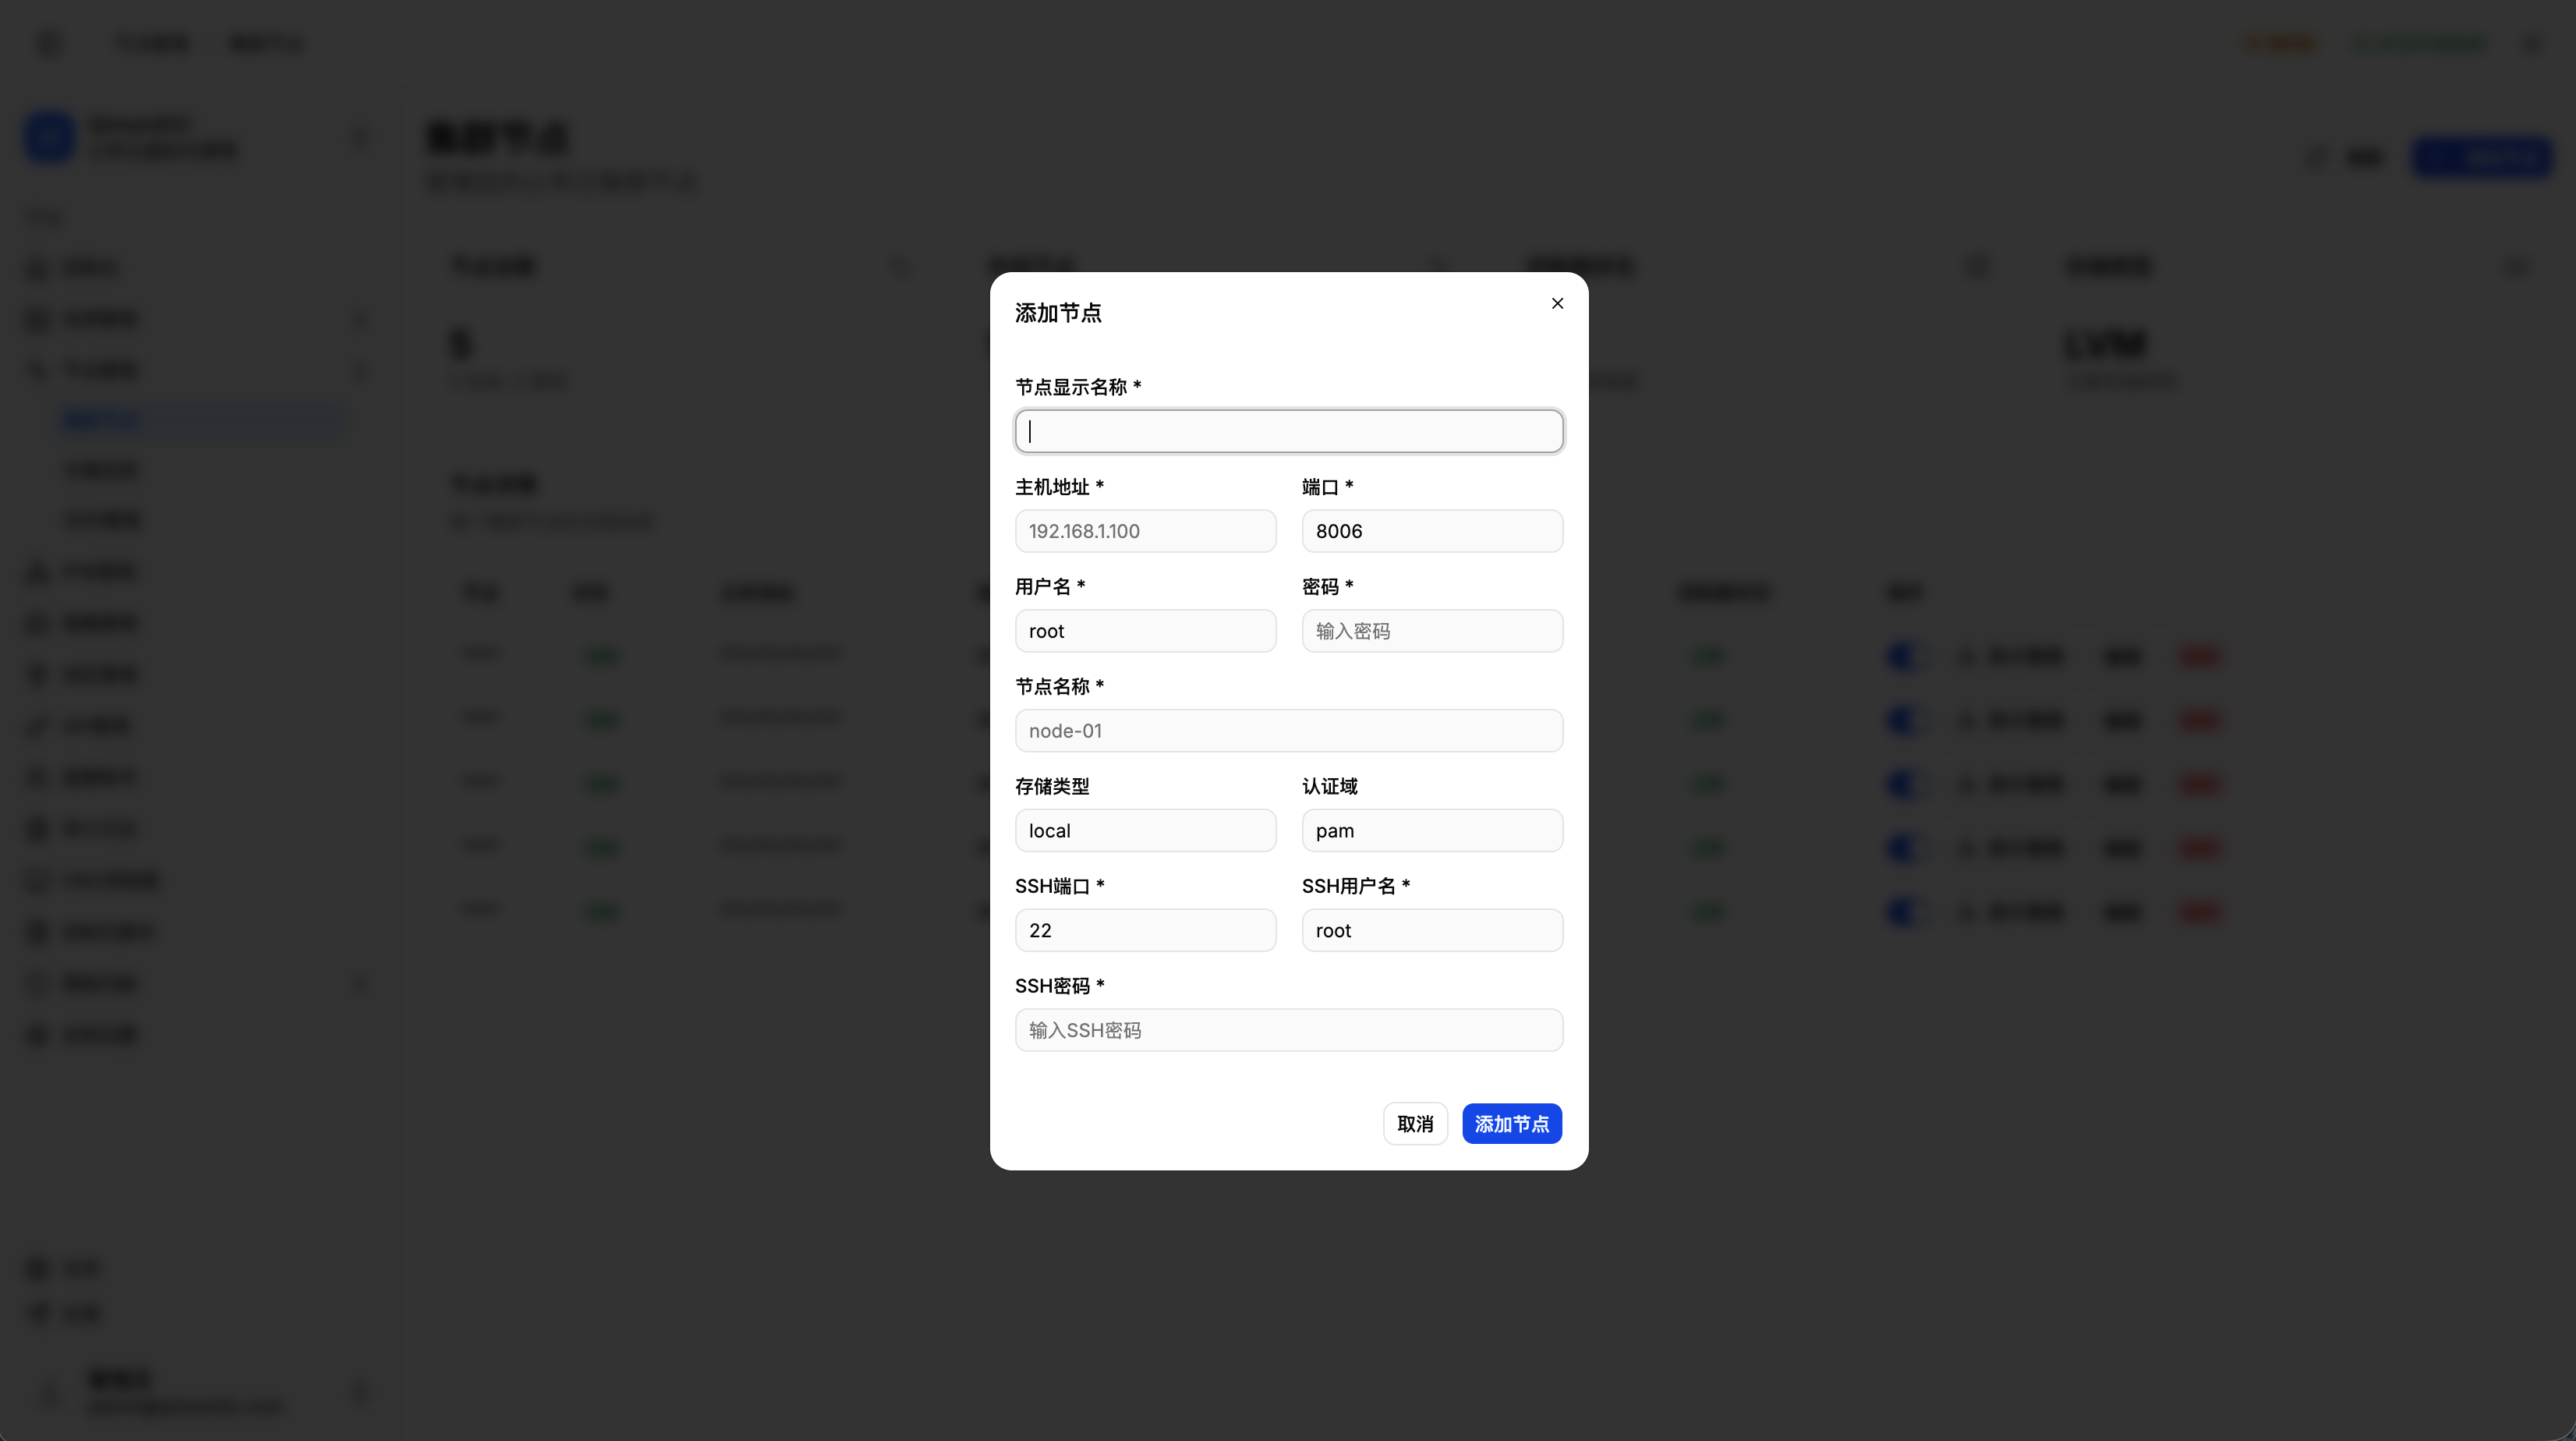This screenshot has height=1441, width=2576.
Task: Click the 节点名称 field showing node-01
Action: coord(1289,731)
